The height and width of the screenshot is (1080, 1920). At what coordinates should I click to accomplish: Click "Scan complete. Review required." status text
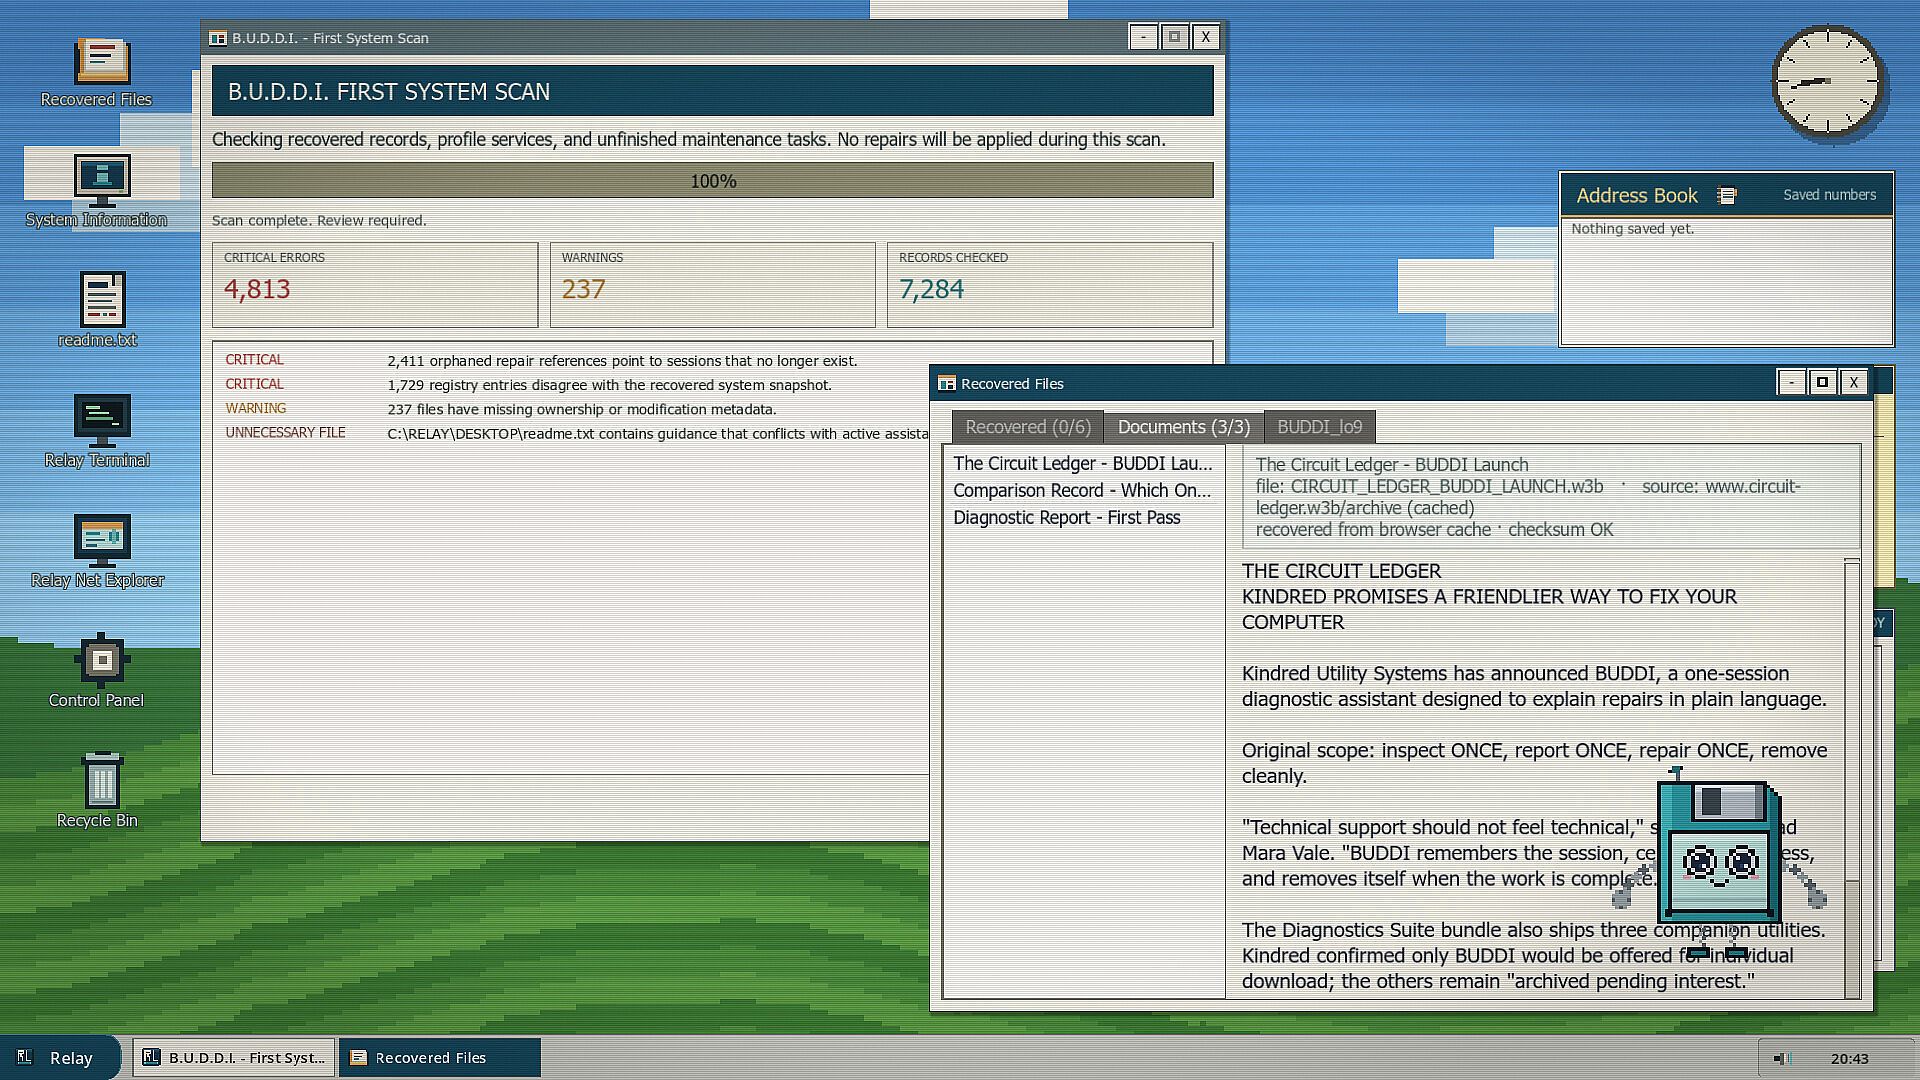click(319, 221)
